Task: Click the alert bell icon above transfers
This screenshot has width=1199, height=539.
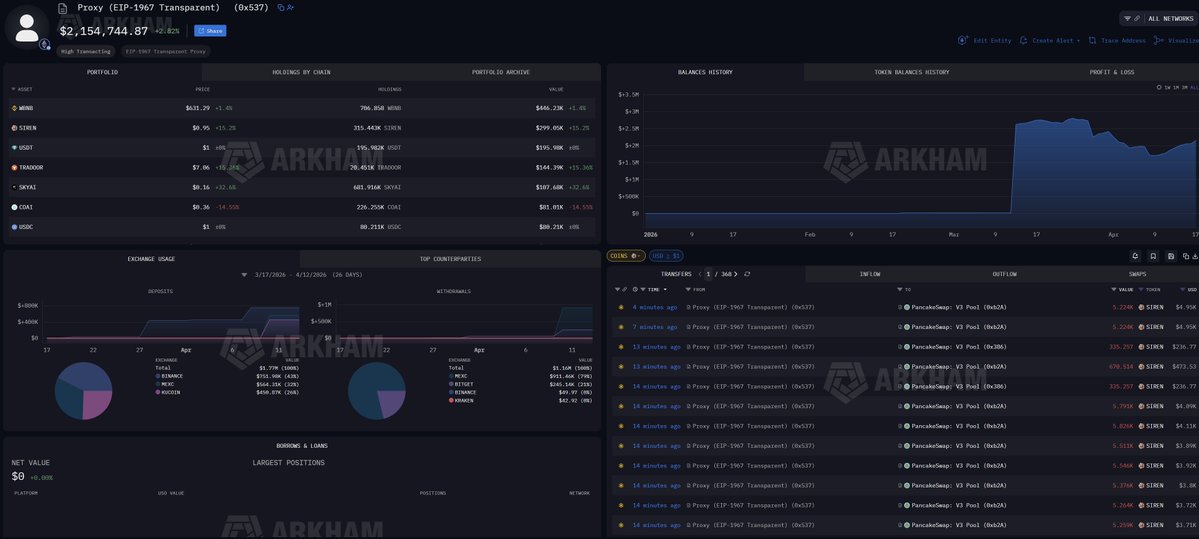Action: [1136, 256]
